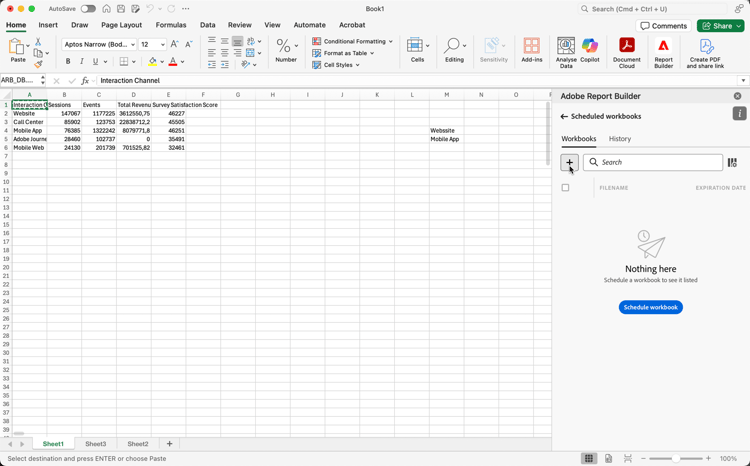Screen dimensions: 750x466
Task: Increase indent in the ribbon
Action: (x=224, y=64)
